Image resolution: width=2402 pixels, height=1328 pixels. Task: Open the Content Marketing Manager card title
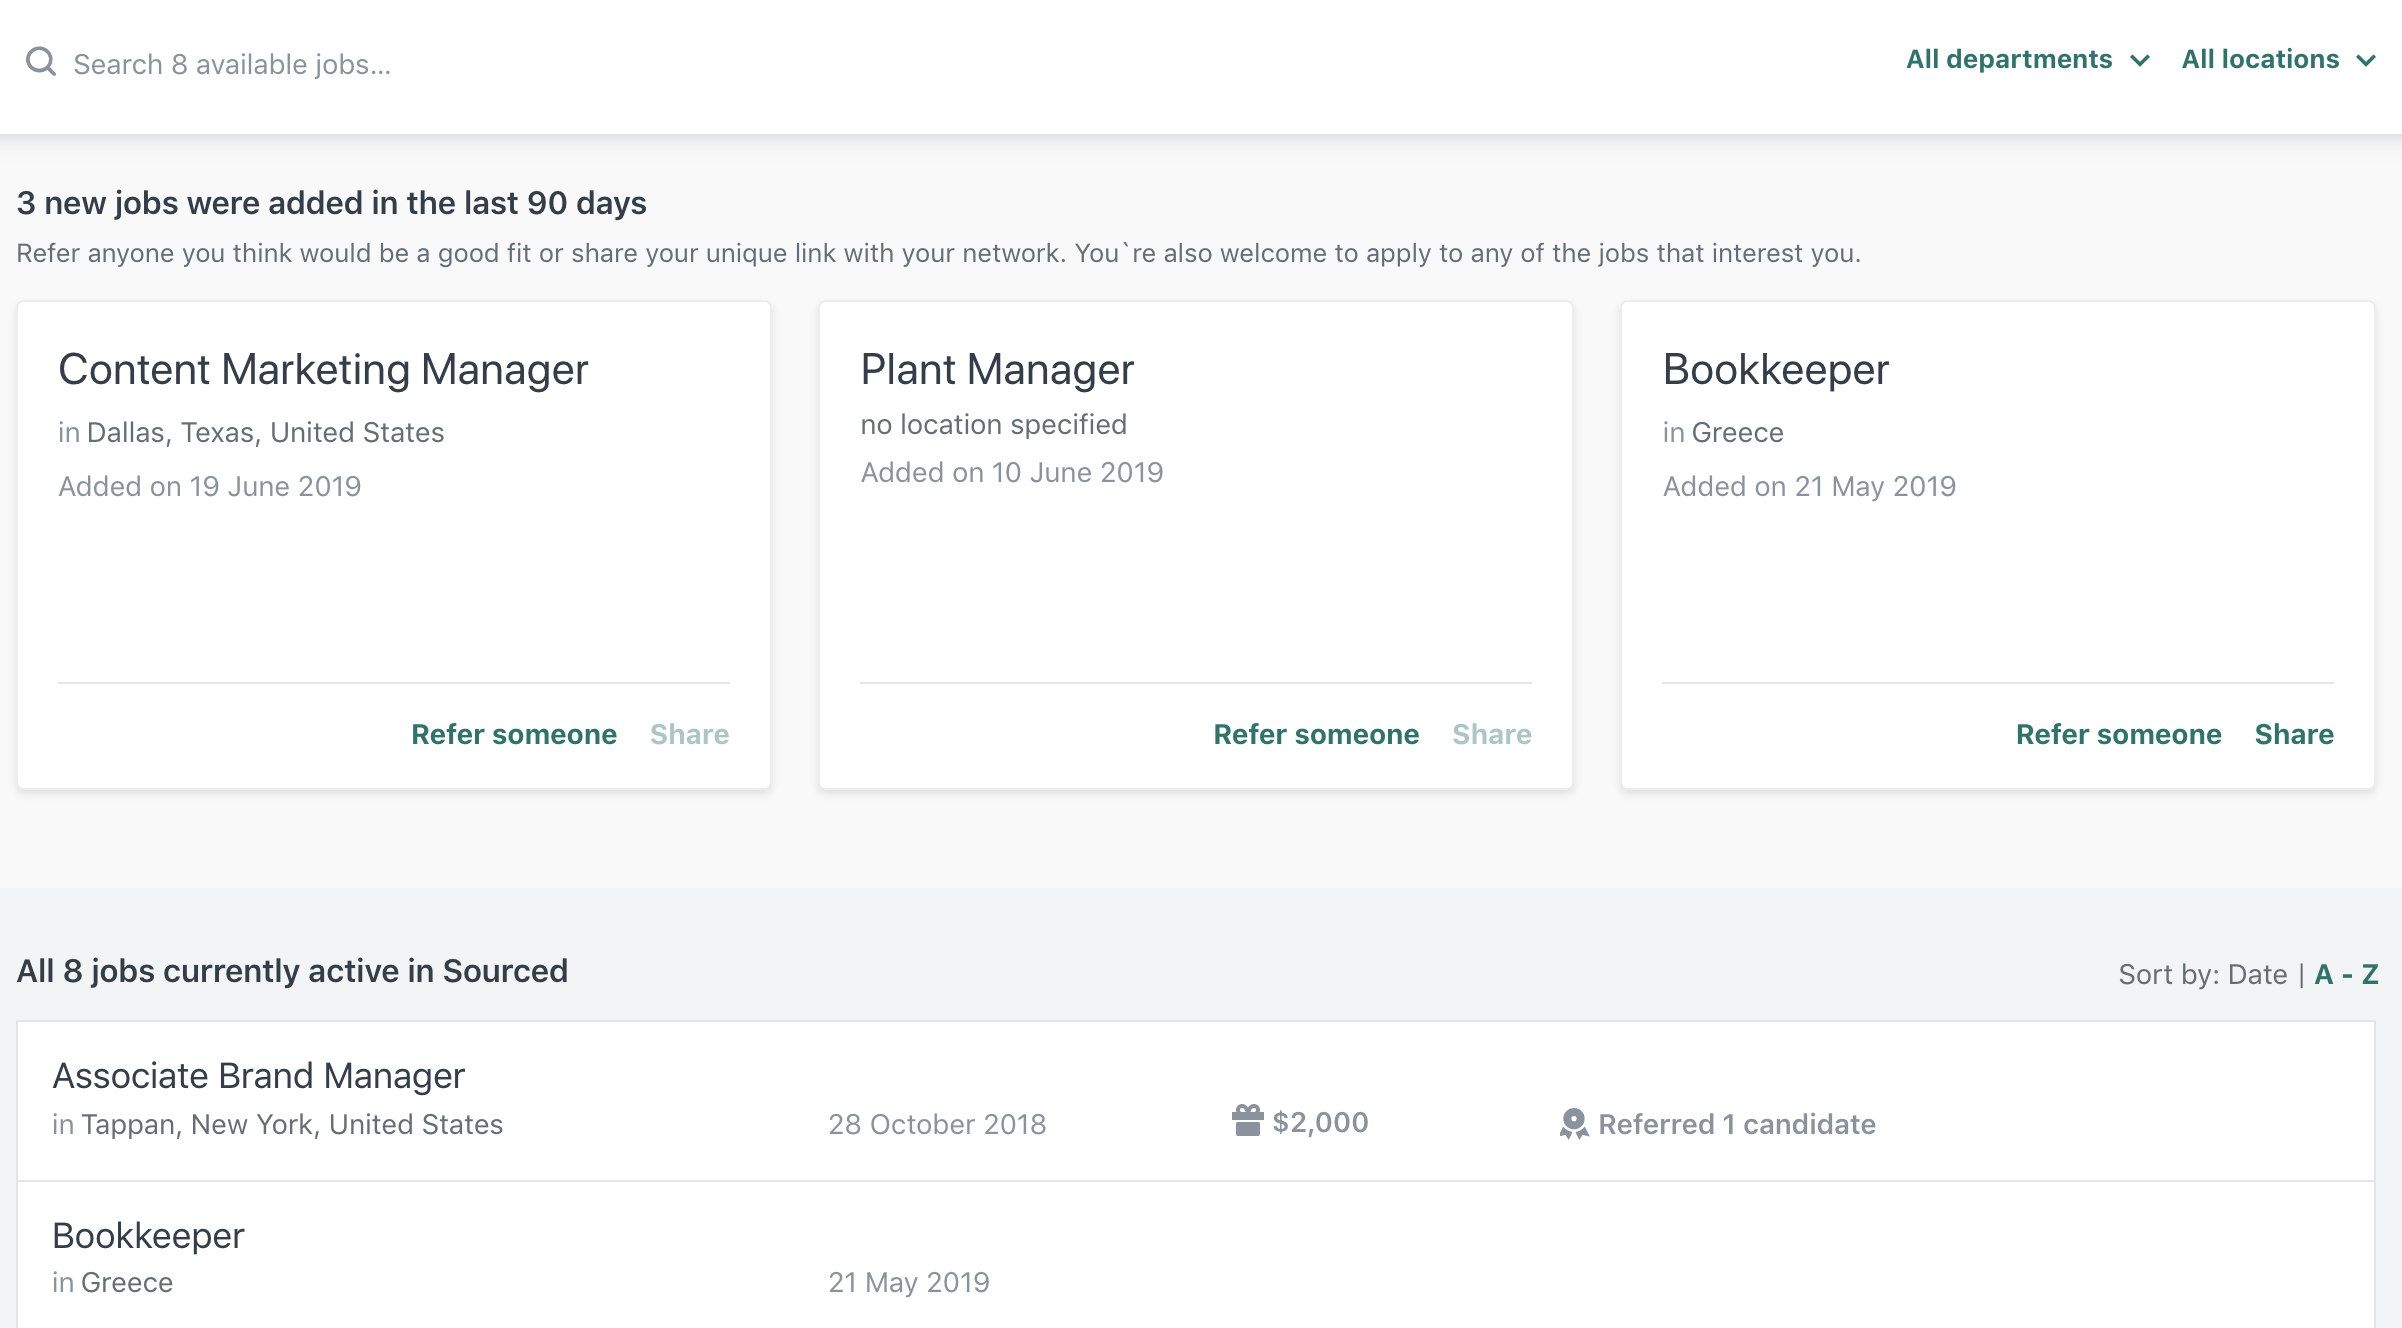[x=323, y=370]
